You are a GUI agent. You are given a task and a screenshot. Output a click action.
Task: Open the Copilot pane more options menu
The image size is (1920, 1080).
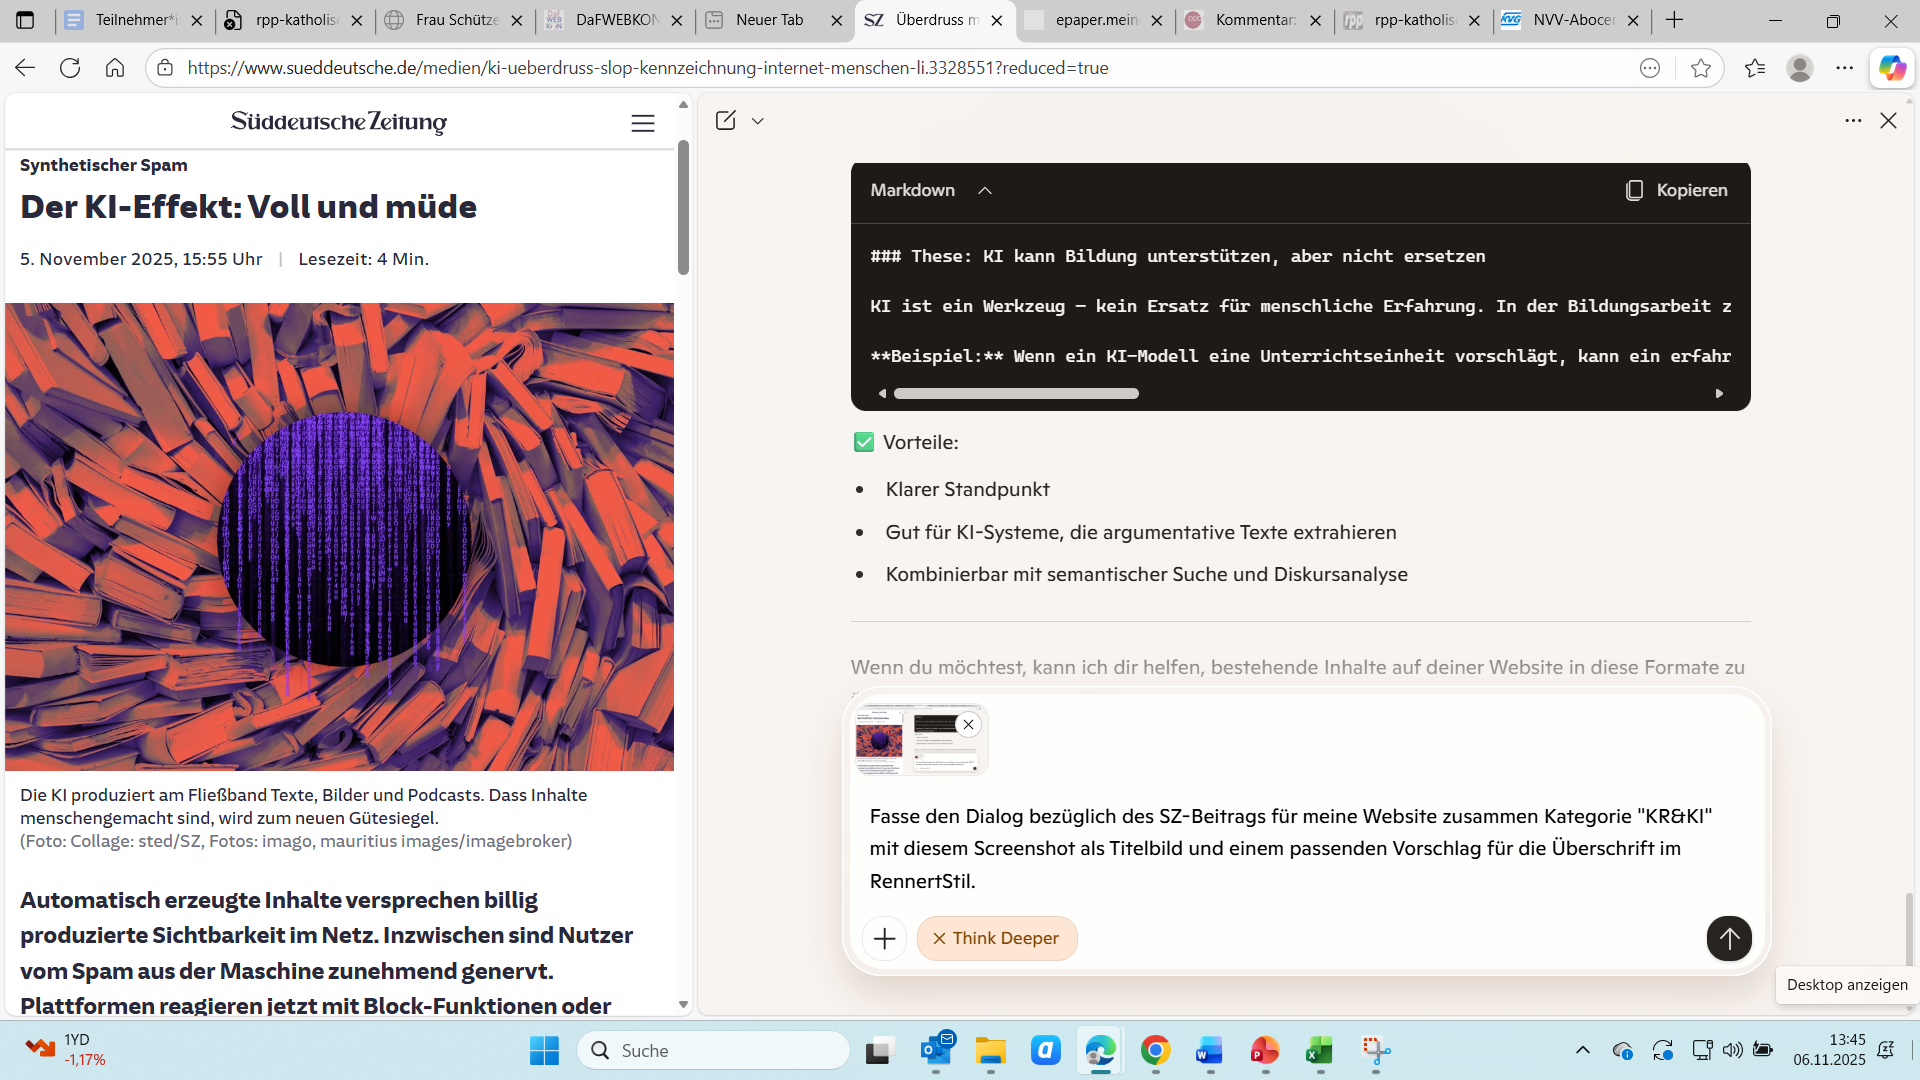point(1853,120)
